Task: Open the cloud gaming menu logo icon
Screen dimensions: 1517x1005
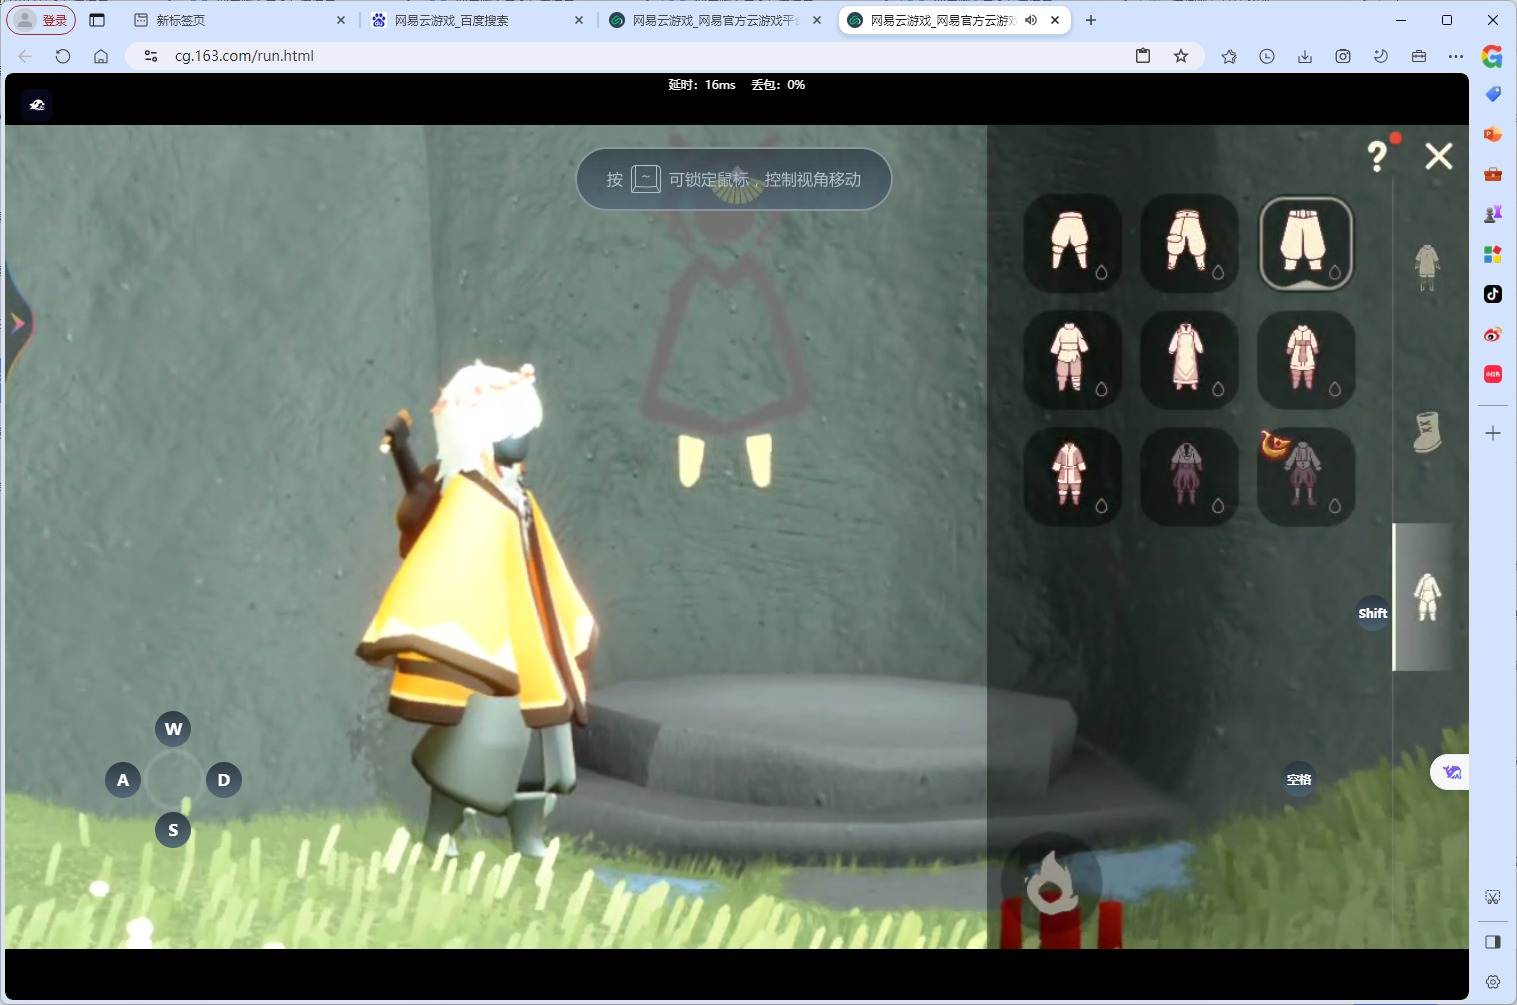Action: (x=37, y=105)
